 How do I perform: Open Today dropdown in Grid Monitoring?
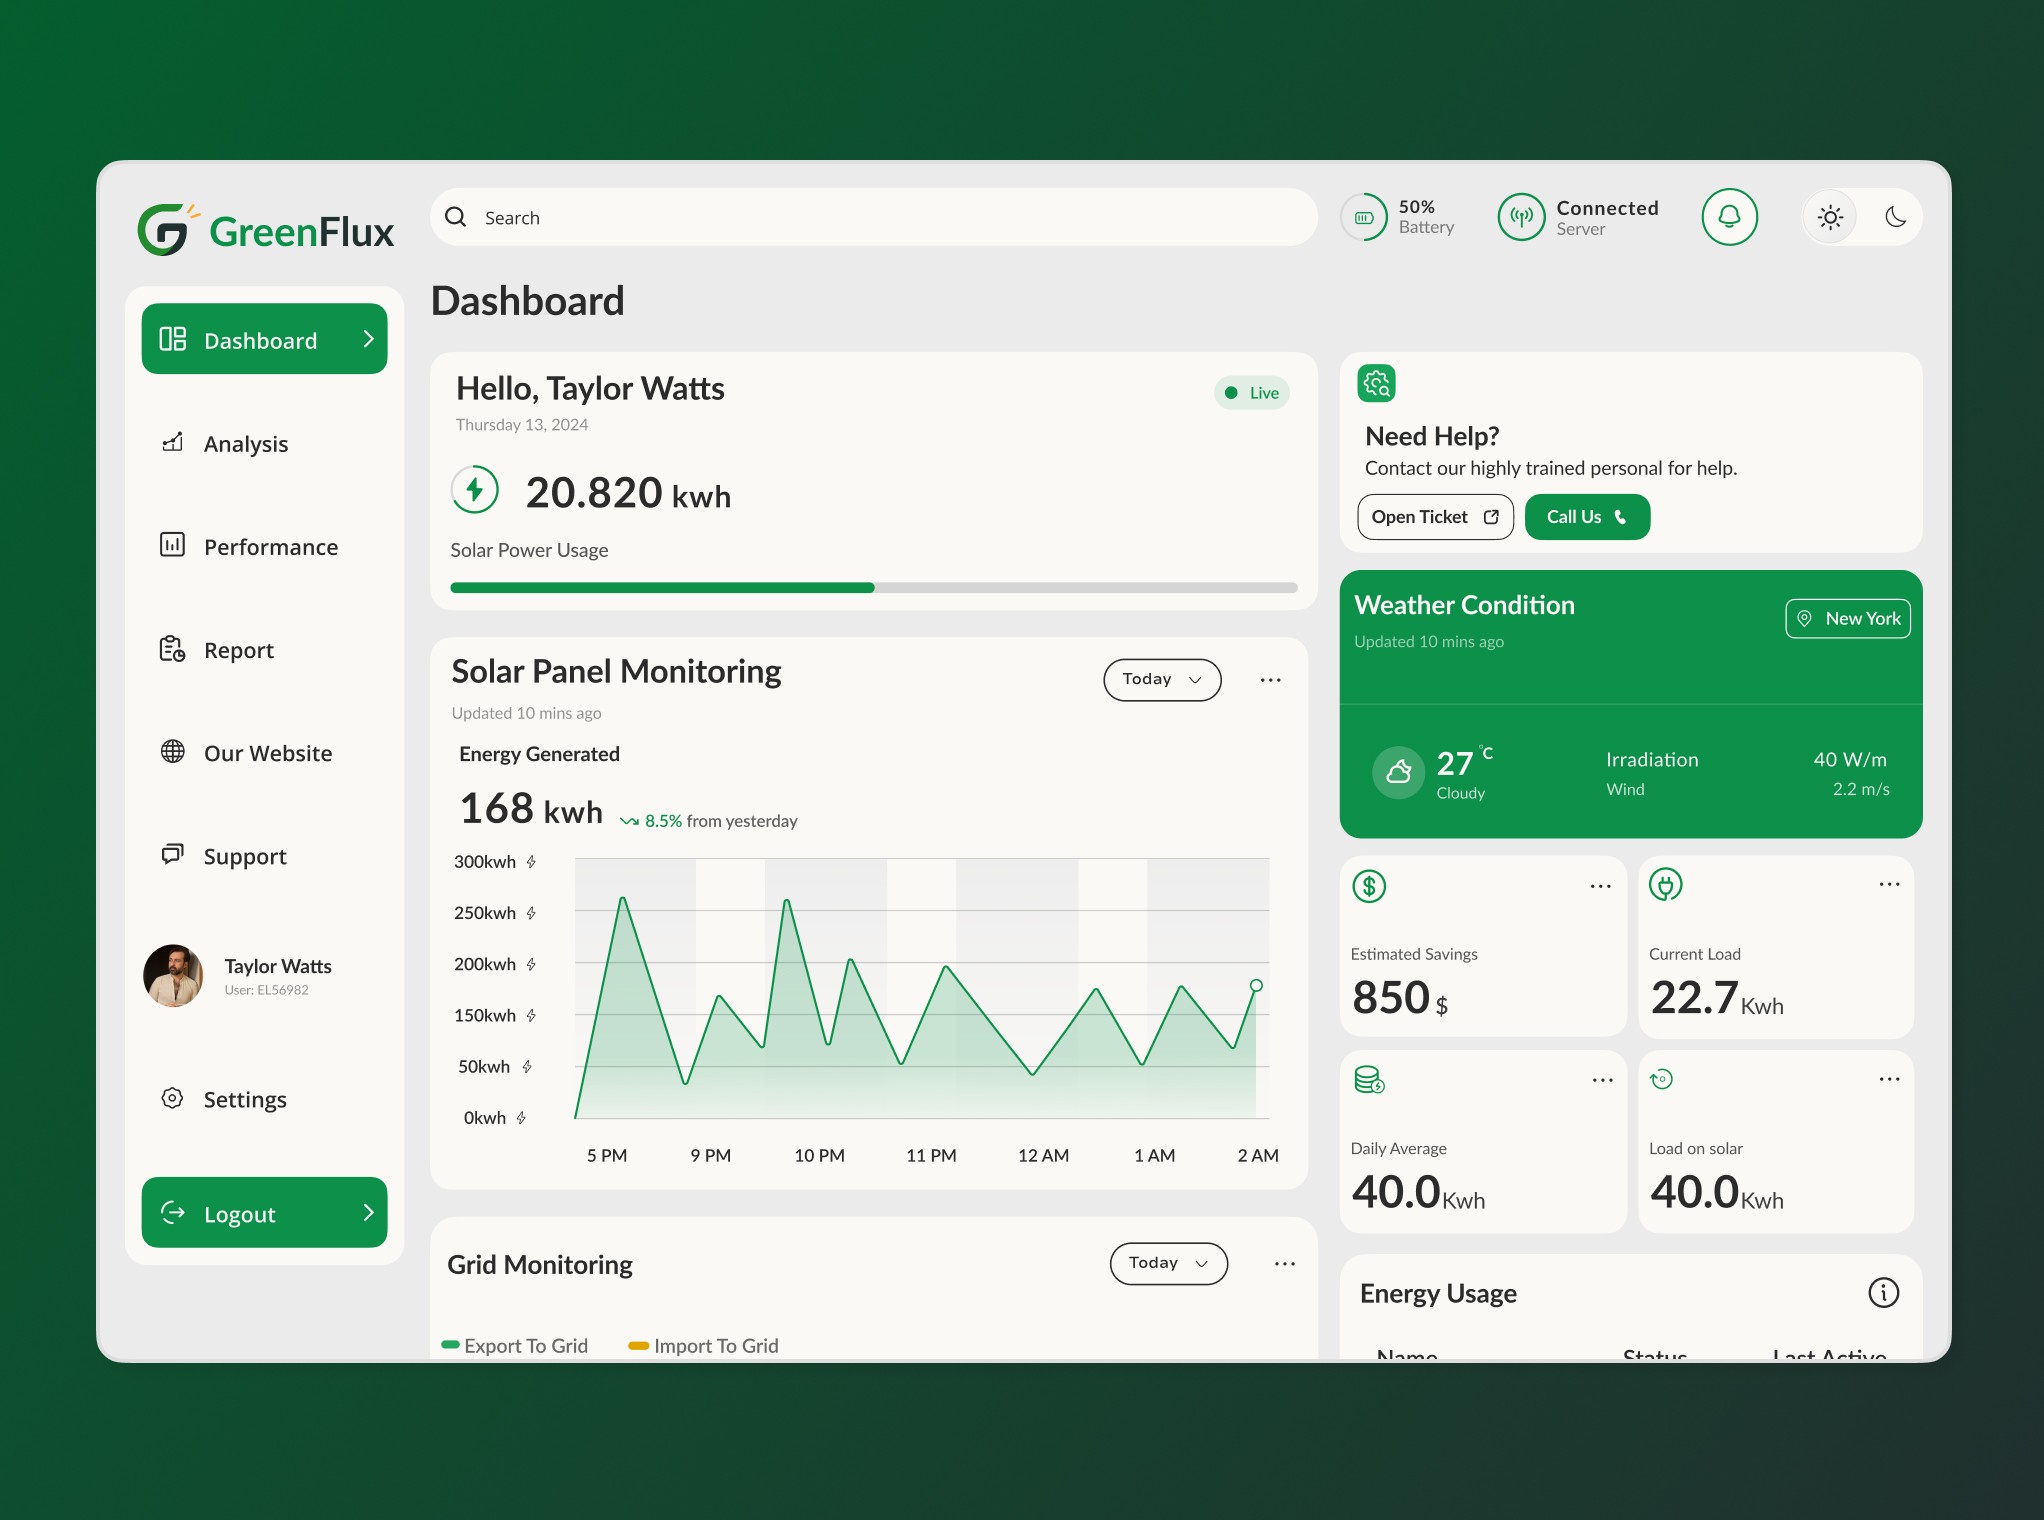pos(1168,1264)
